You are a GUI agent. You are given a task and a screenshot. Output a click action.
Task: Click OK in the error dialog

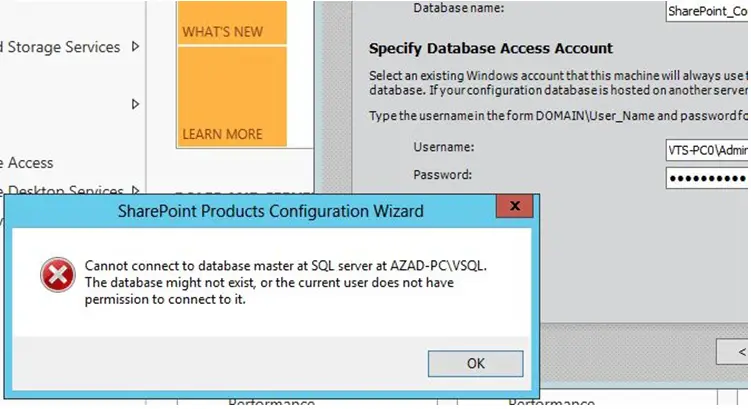(476, 363)
